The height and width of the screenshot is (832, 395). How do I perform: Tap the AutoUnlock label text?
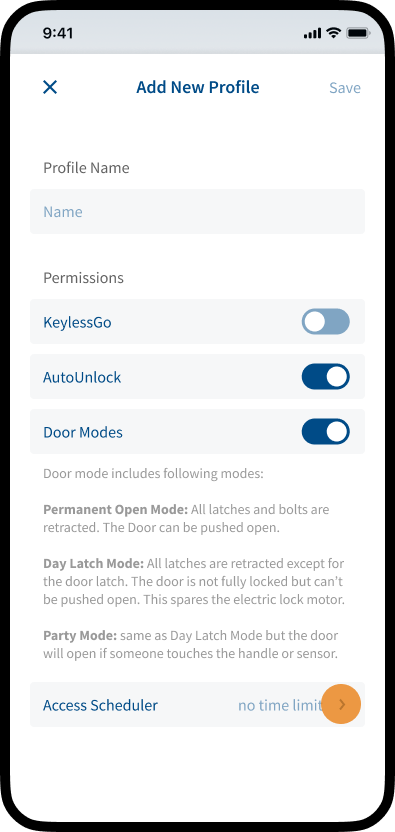pyautogui.click(x=82, y=377)
